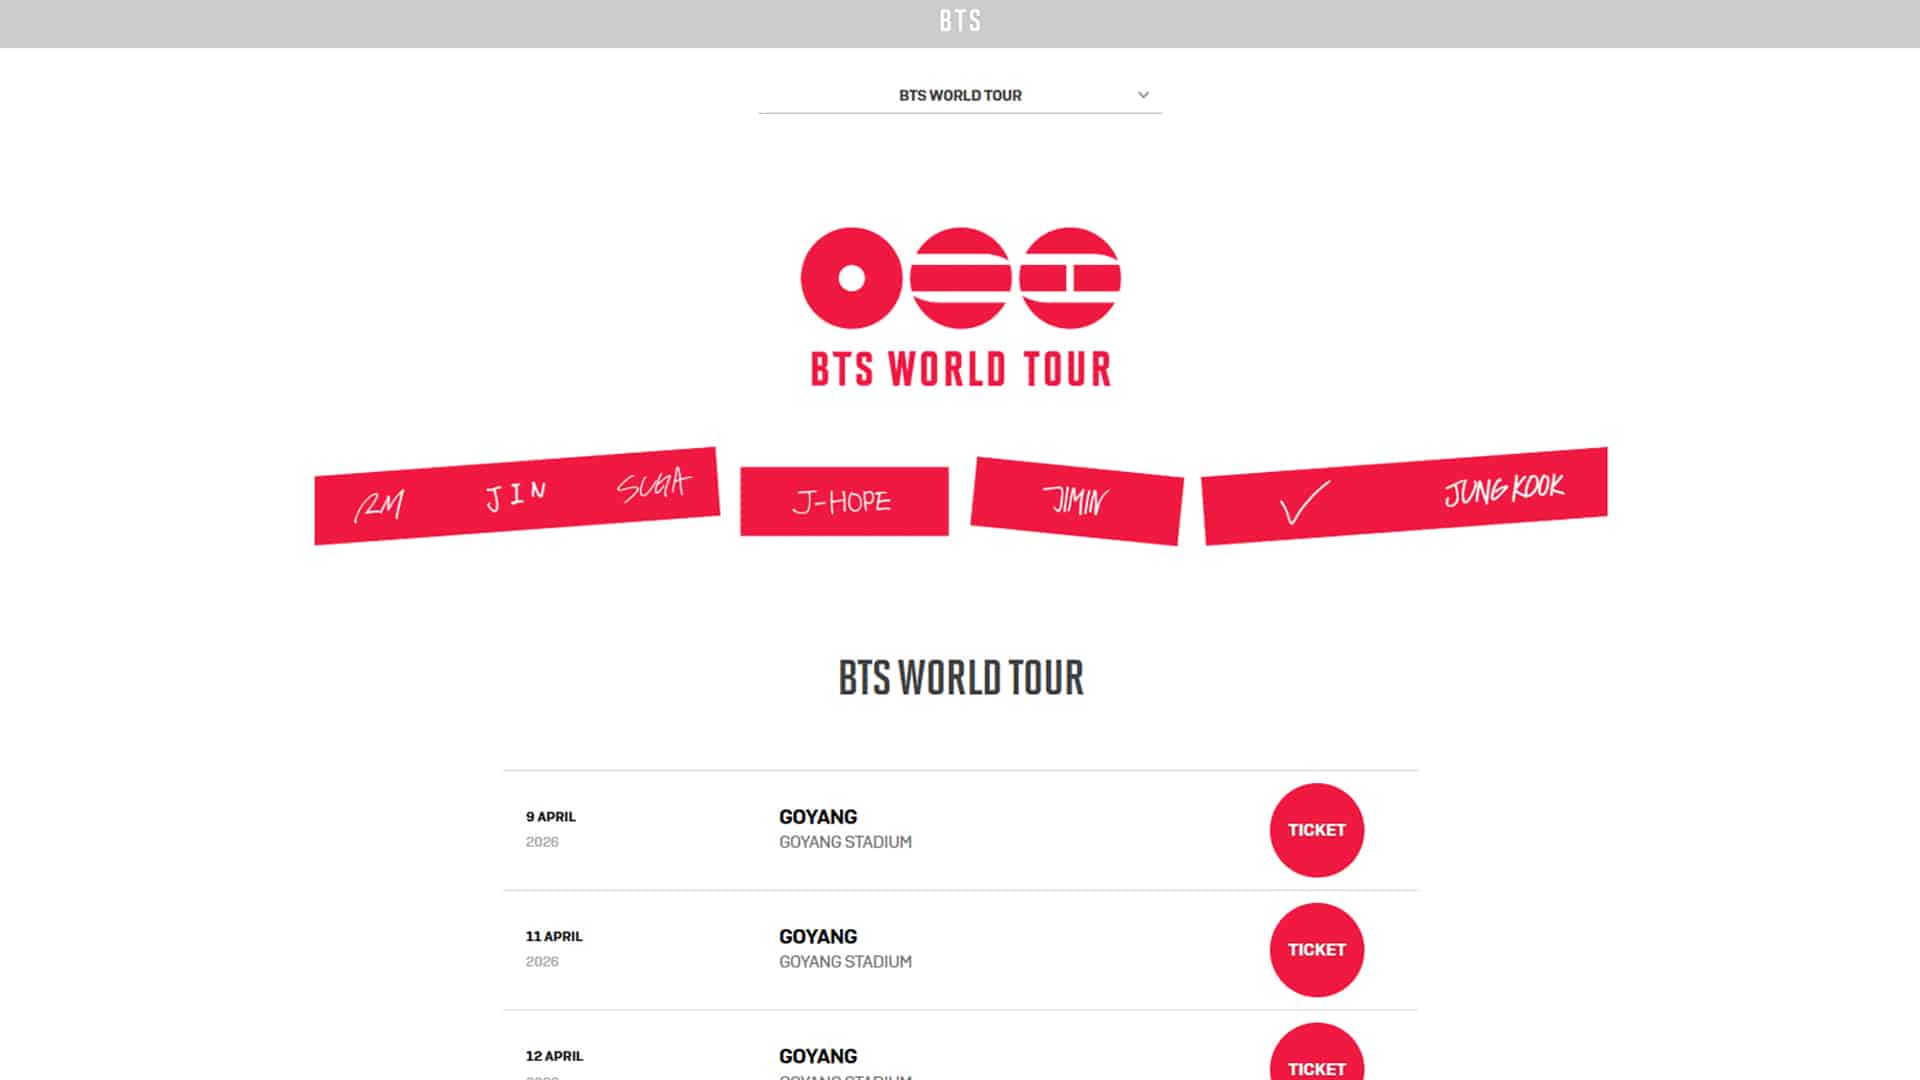Click the red BTS WORLD TOUR logo text
Screen dimensions: 1920x1080
click(x=960, y=369)
